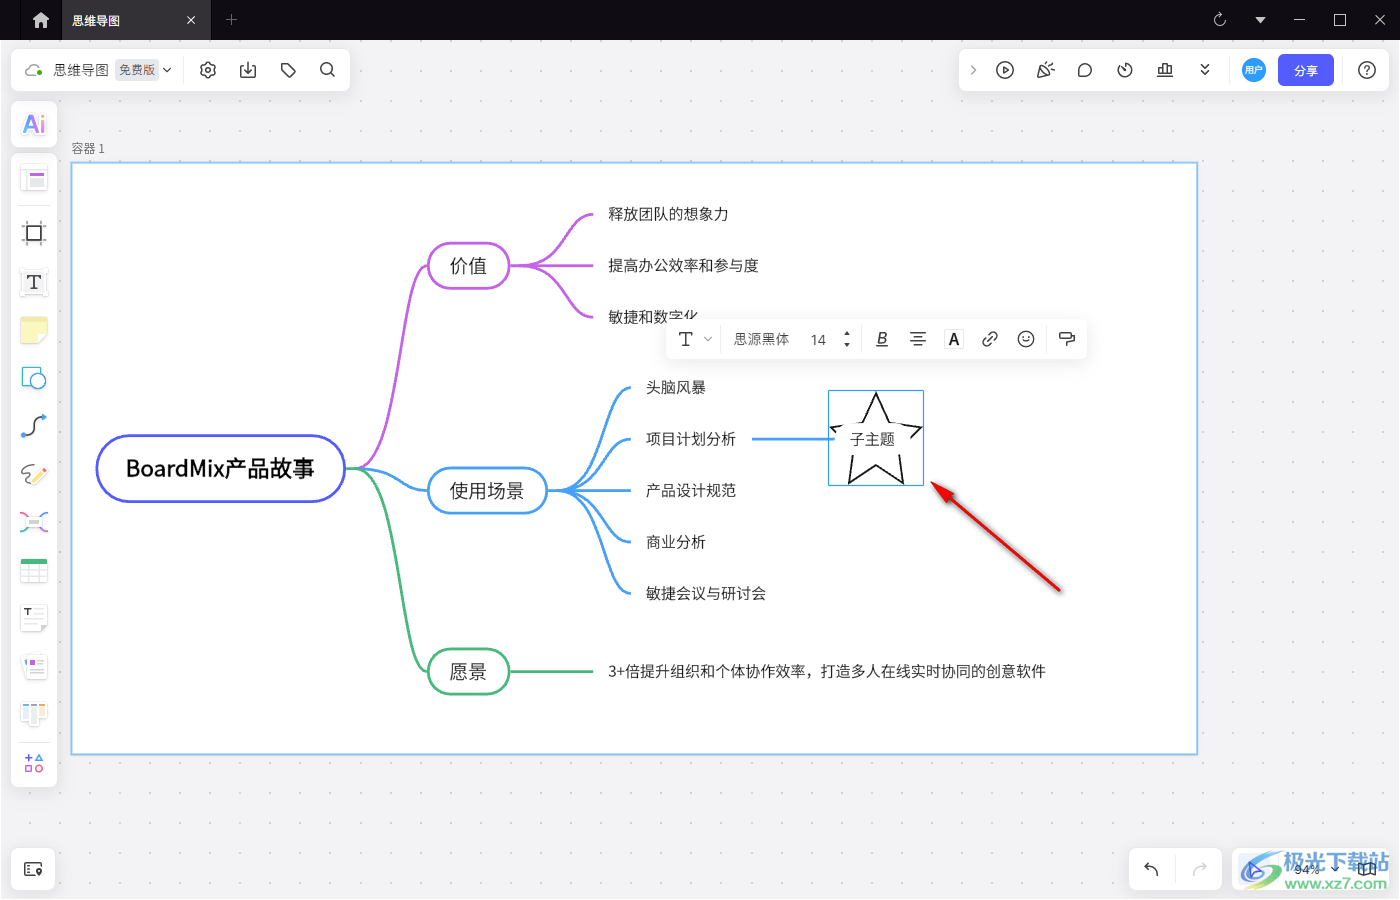This screenshot has width=1400, height=900.
Task: Open the text style T dropdown
Action: point(695,339)
